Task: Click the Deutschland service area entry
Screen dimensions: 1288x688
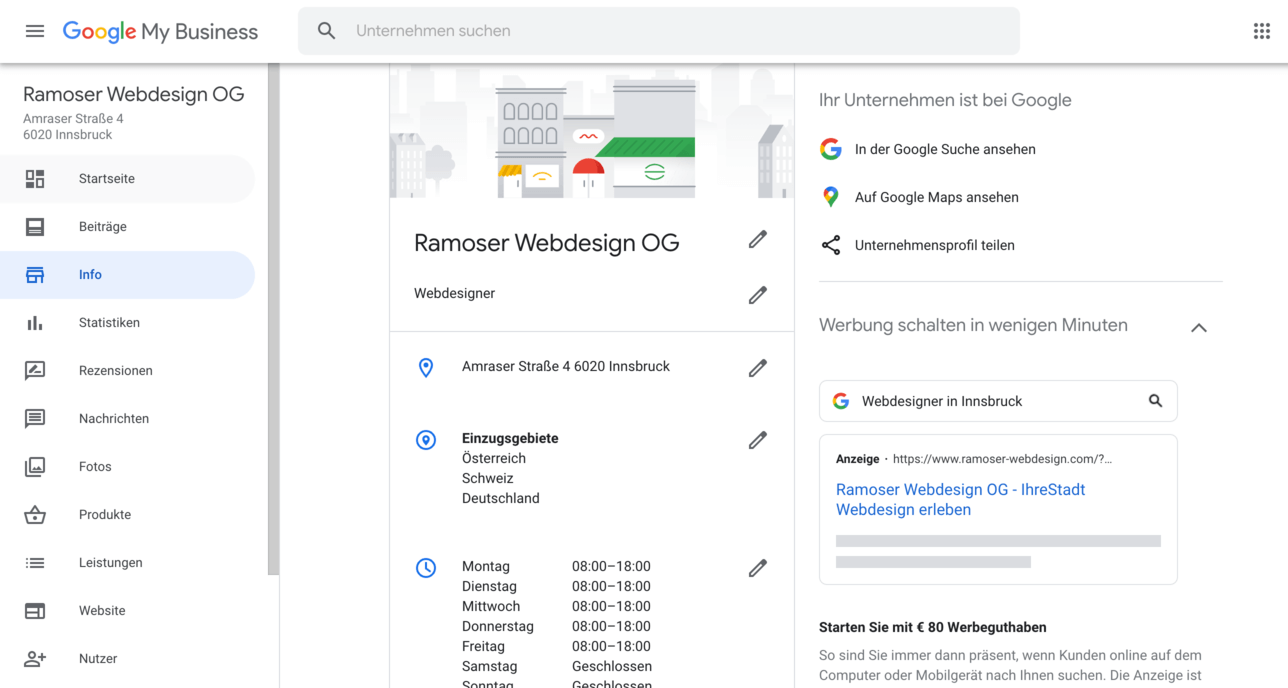Action: (501, 498)
